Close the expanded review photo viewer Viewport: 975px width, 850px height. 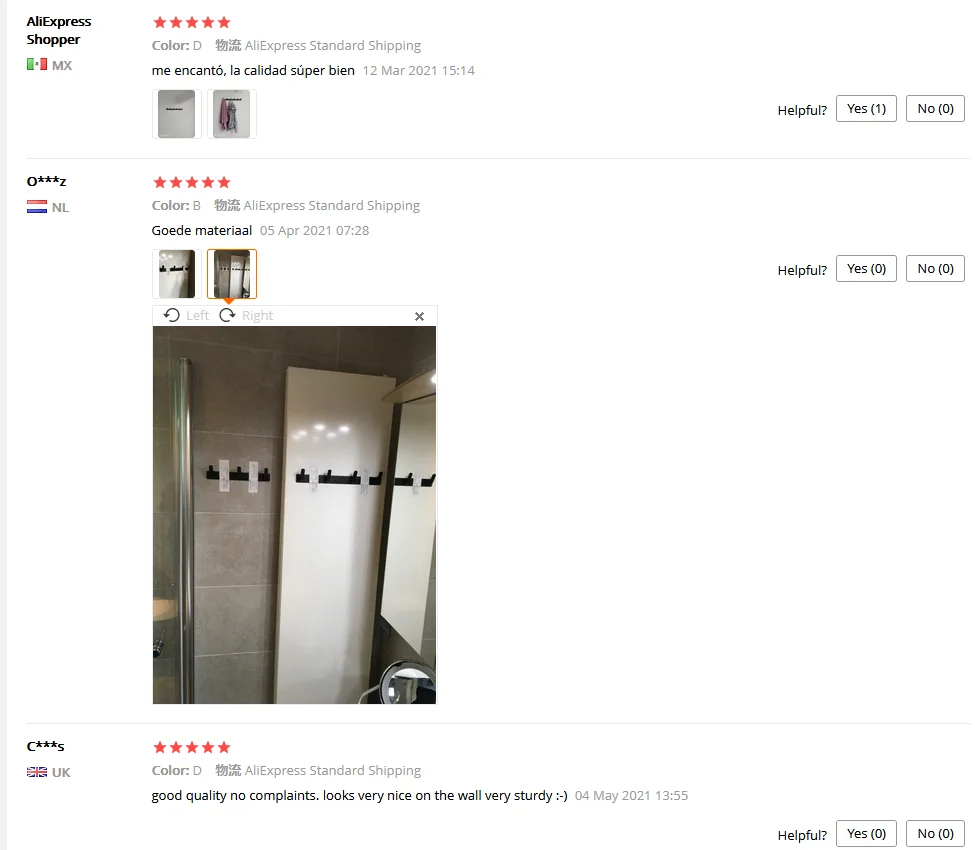[x=420, y=316]
